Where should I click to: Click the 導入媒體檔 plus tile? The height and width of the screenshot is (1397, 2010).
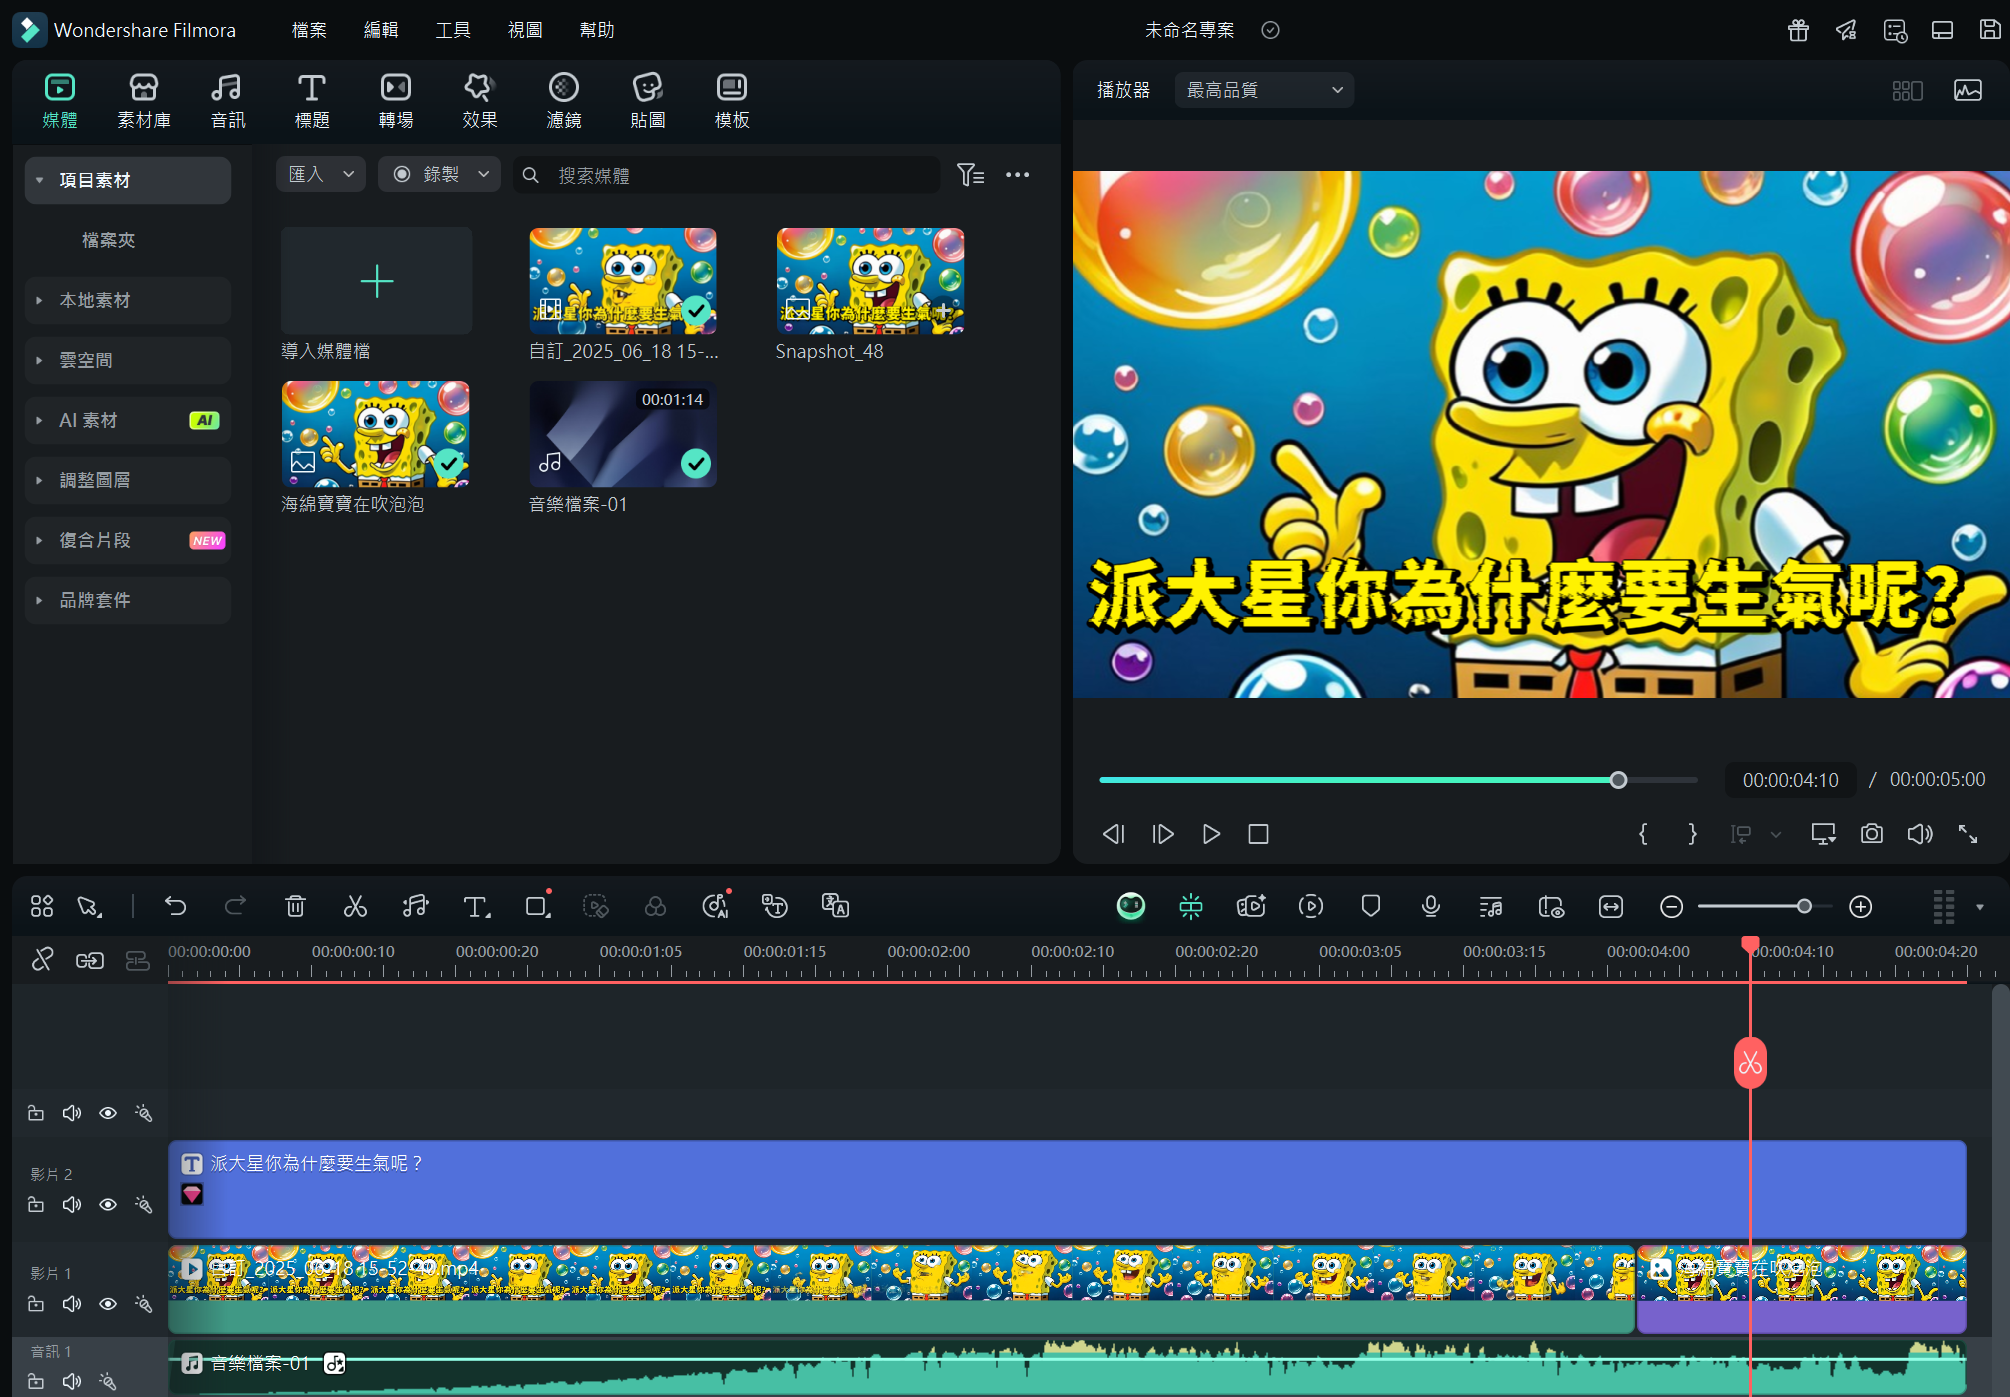point(377,281)
